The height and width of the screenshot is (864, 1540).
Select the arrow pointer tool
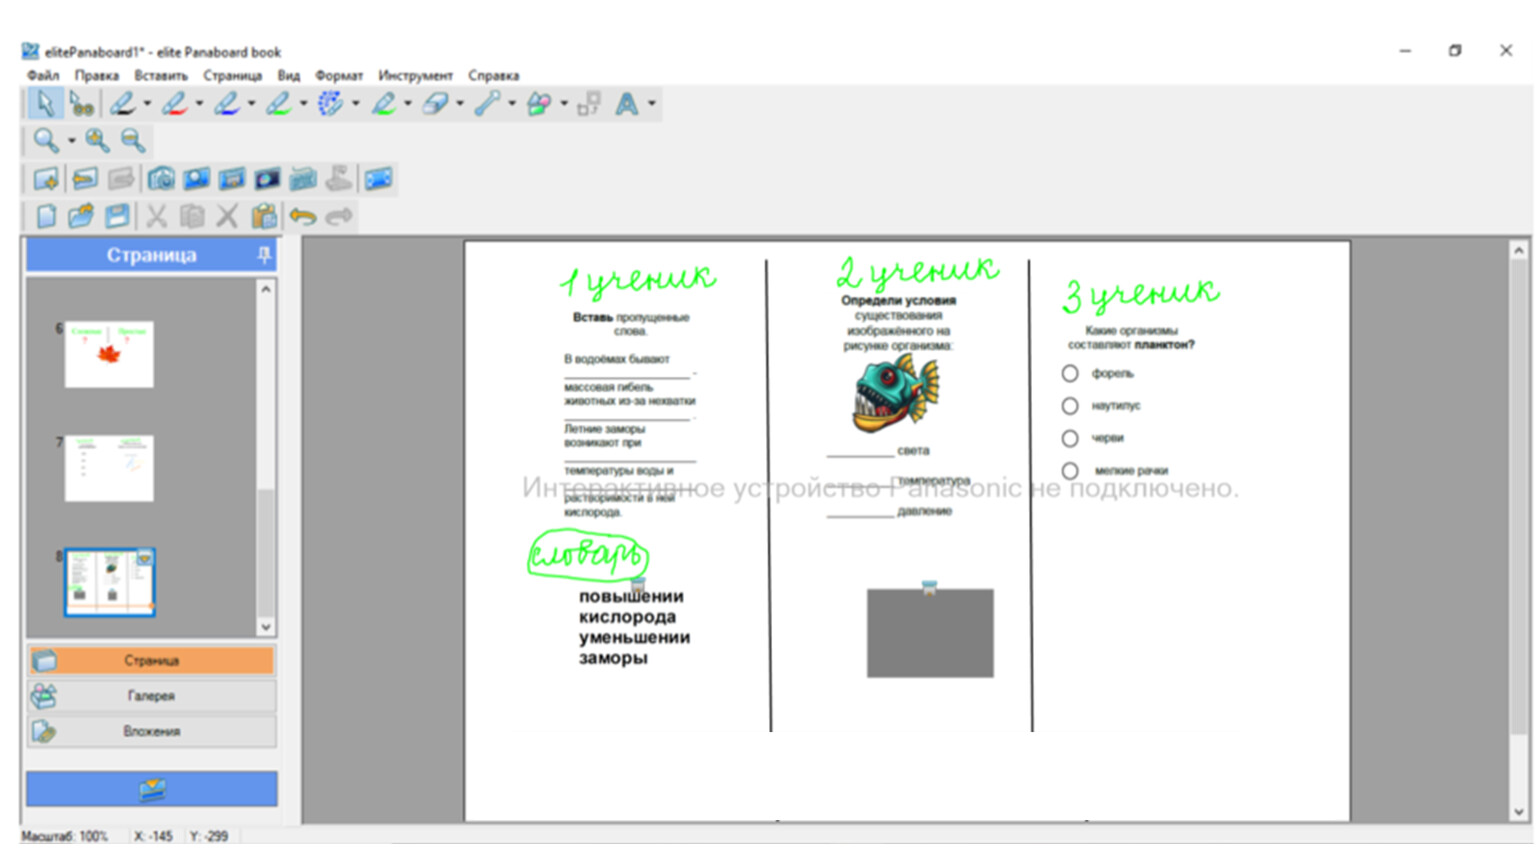[x=44, y=104]
